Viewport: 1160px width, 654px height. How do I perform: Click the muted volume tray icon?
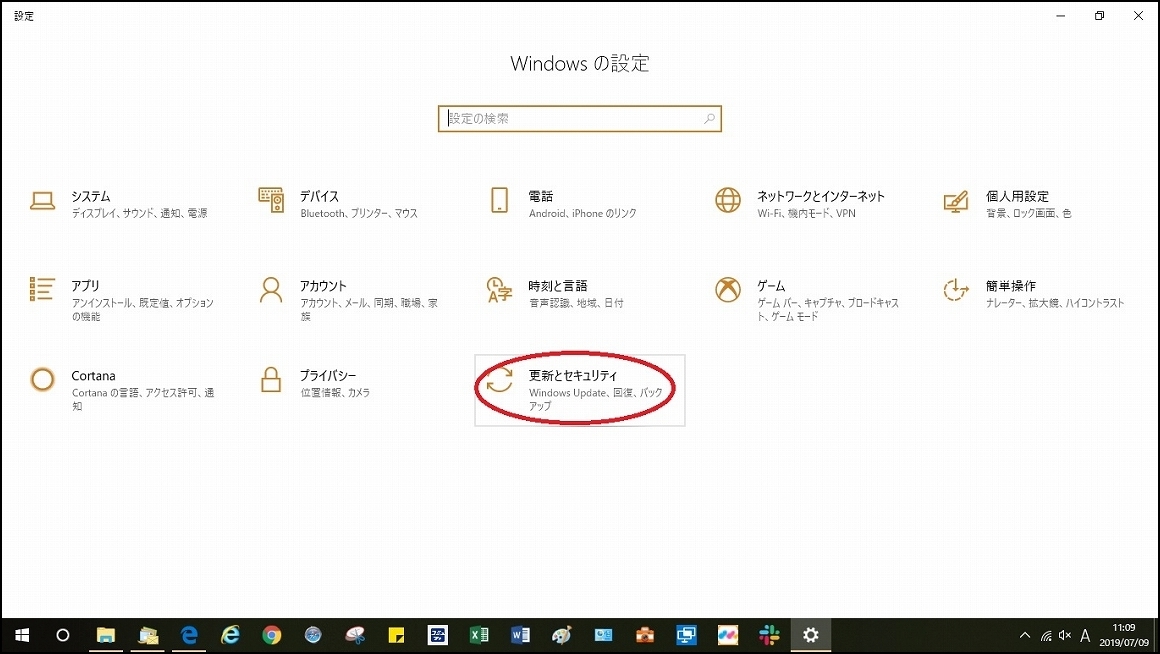click(1065, 636)
